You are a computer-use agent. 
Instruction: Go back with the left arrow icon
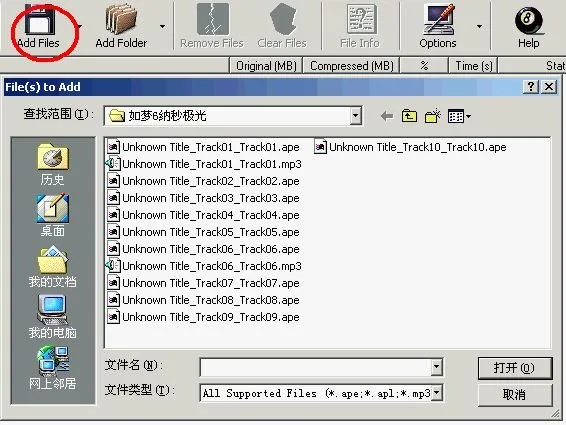click(387, 116)
